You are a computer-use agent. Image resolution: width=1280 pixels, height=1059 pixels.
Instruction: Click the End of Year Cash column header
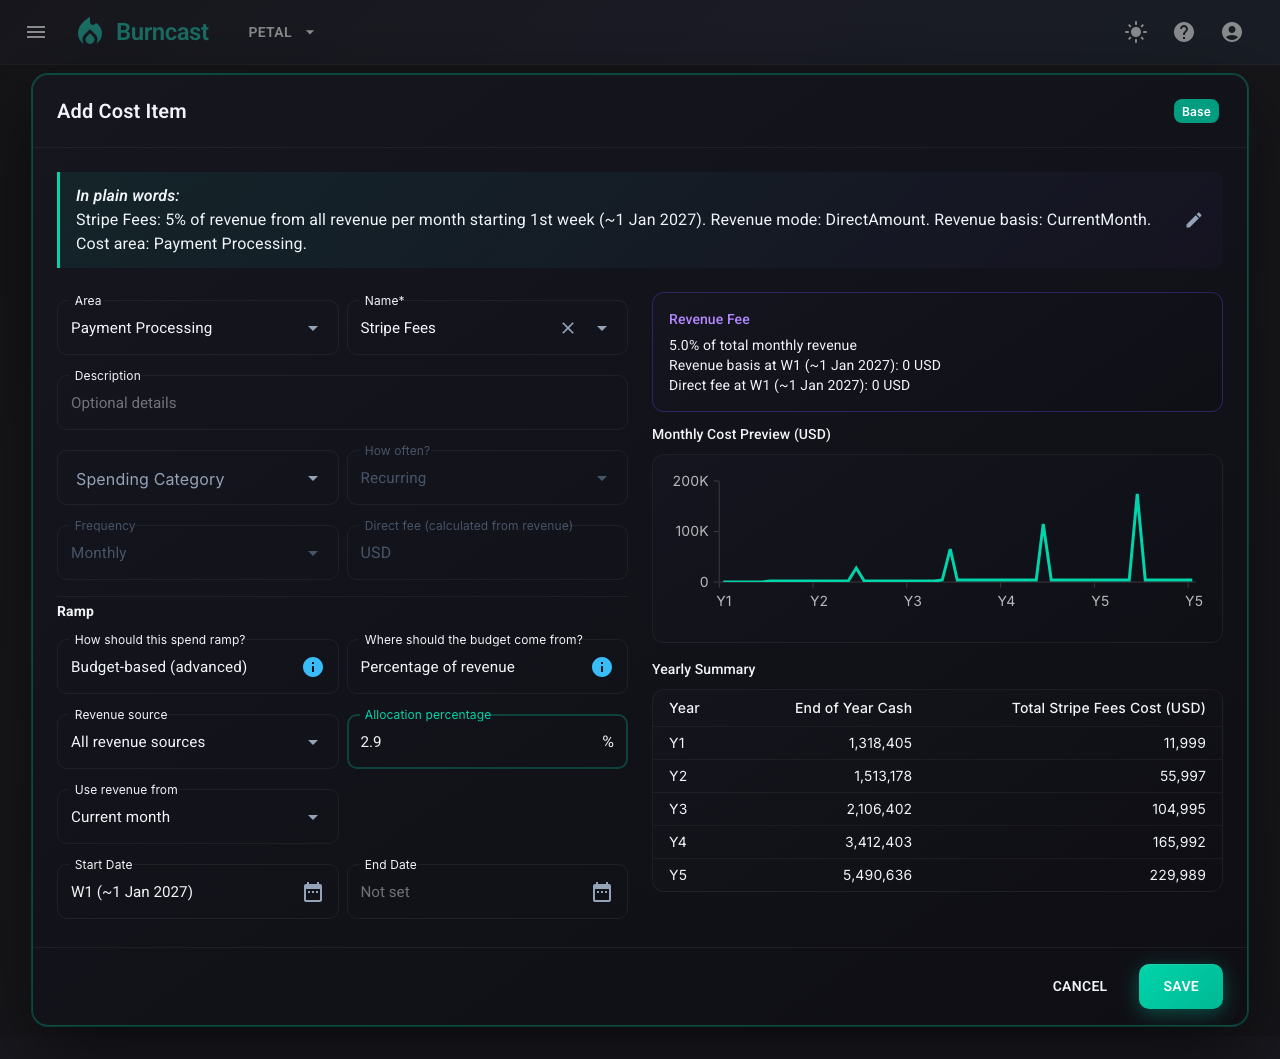pos(853,708)
